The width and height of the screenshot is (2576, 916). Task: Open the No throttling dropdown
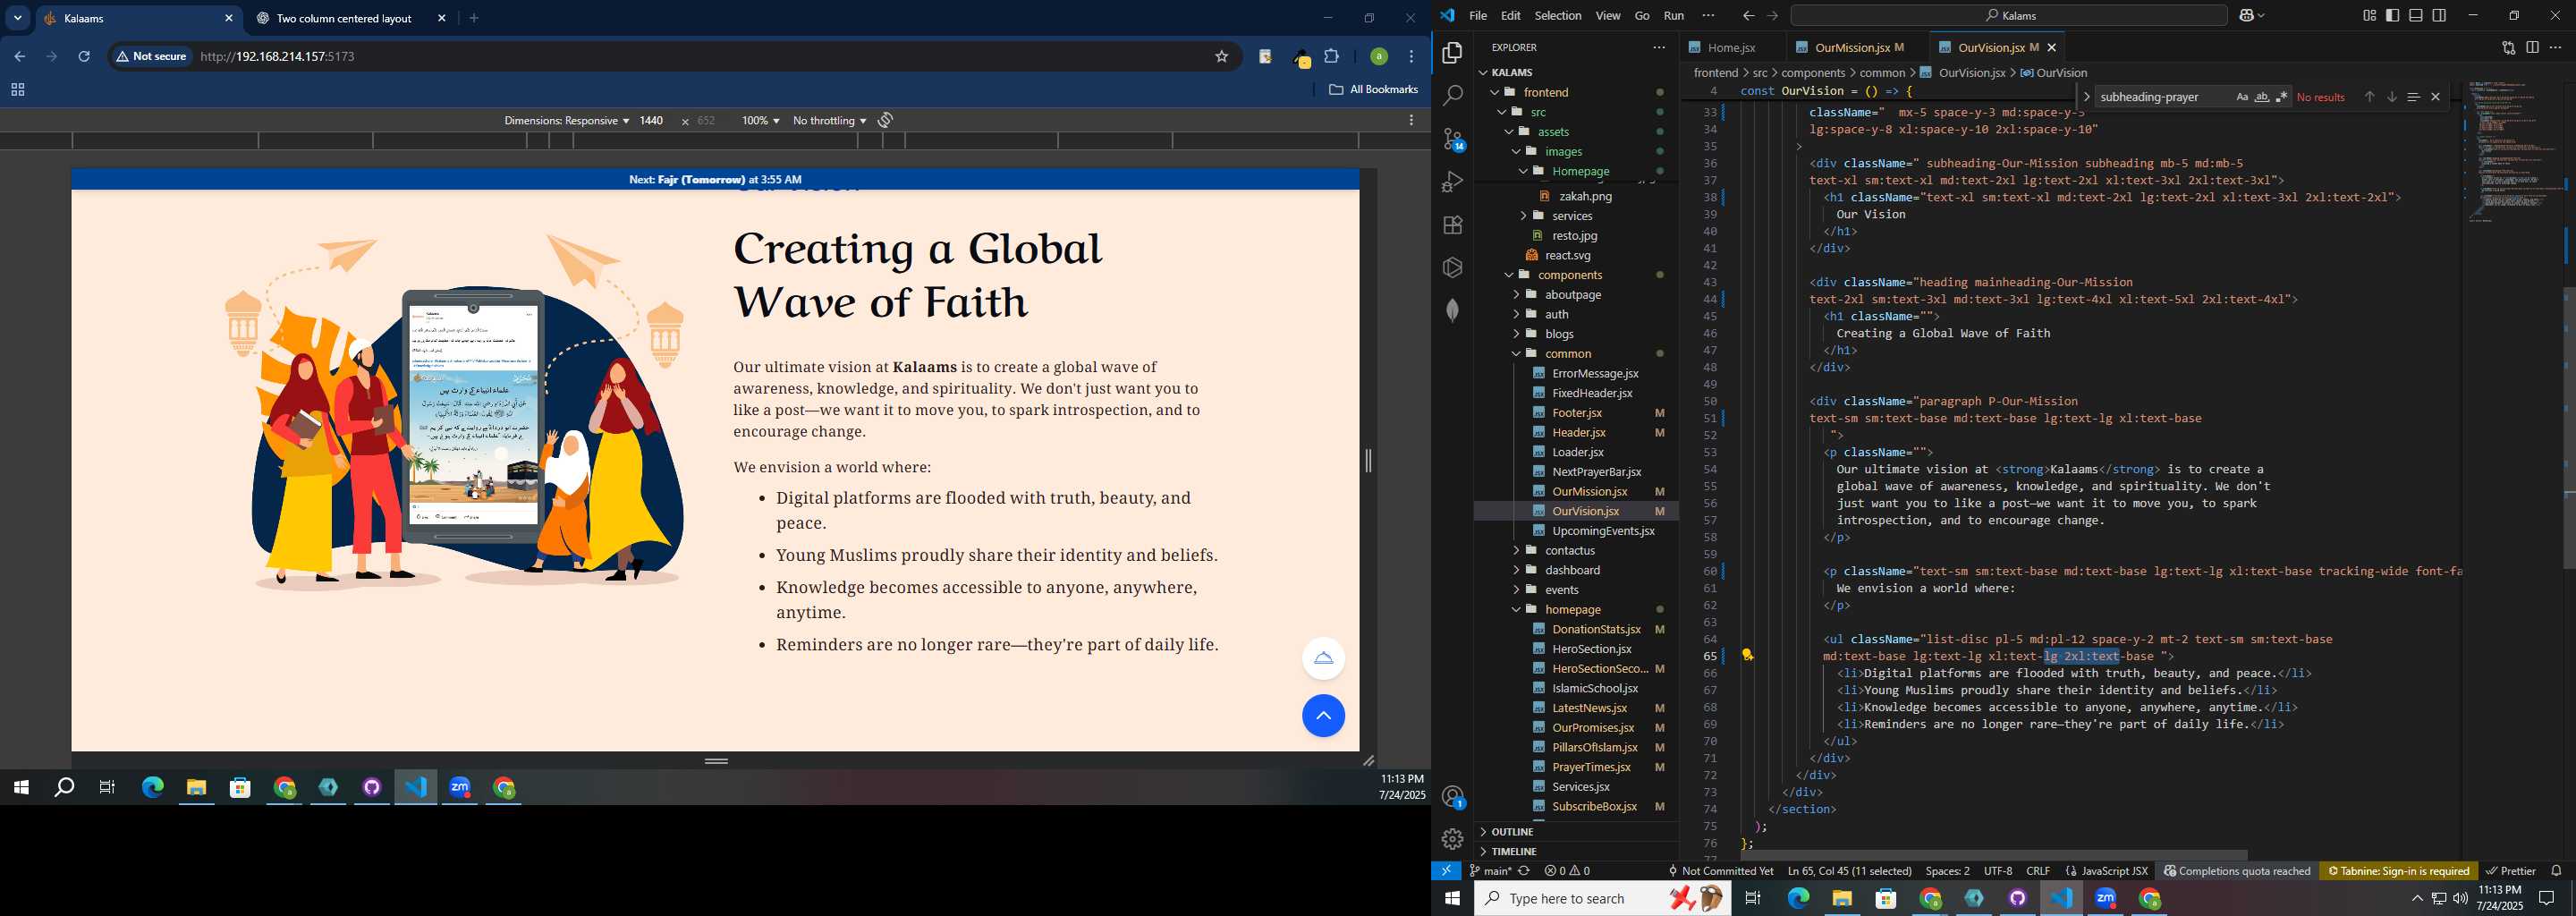pyautogui.click(x=829, y=120)
